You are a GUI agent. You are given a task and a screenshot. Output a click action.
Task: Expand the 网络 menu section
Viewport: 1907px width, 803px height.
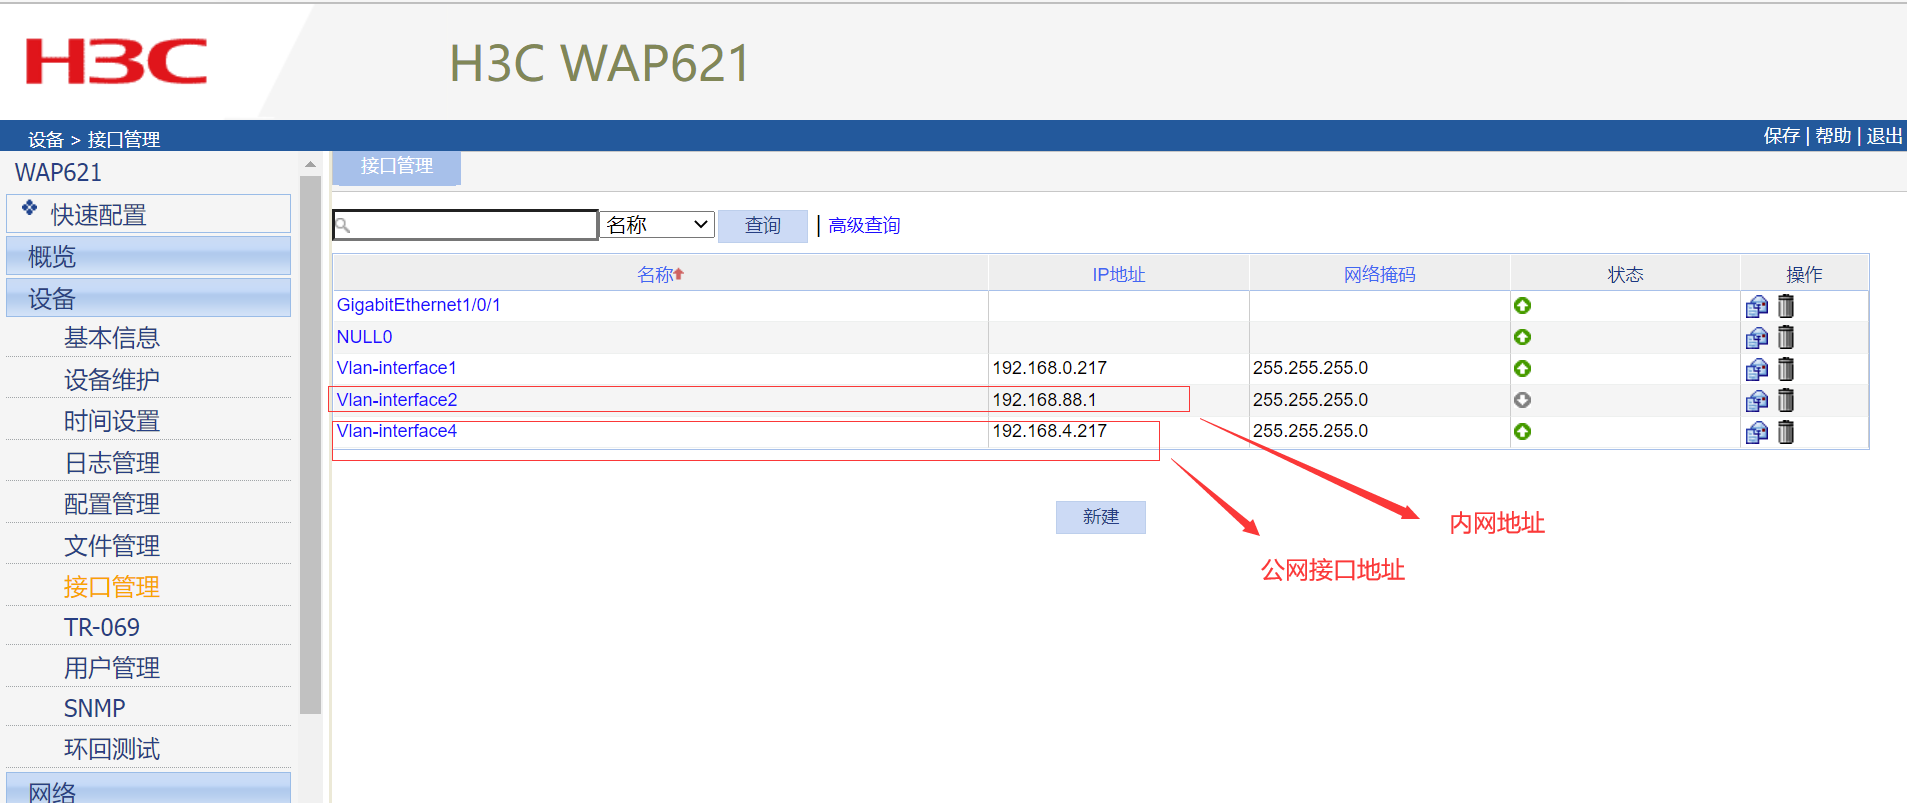click(x=148, y=788)
